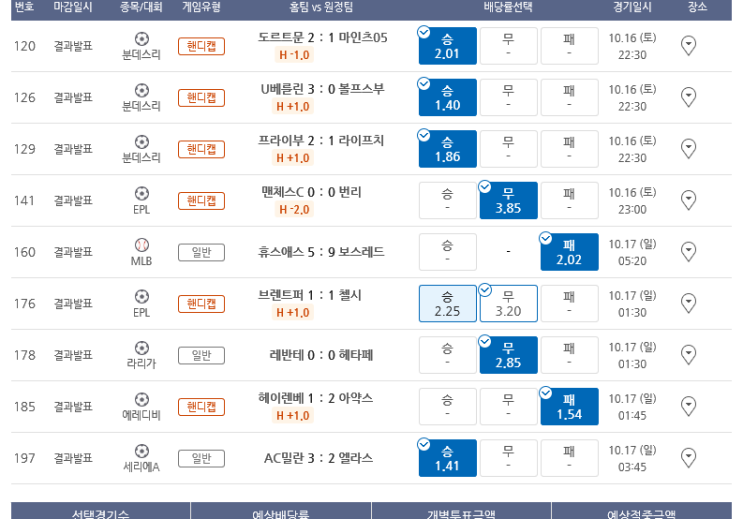Toggle 무 3.85 selection for 맨체스C match

coord(508,200)
